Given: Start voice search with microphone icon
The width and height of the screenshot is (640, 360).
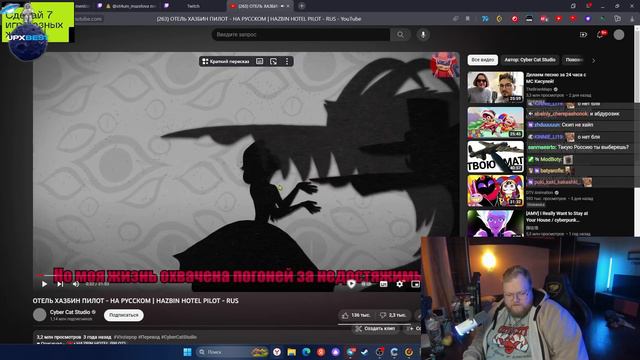Looking at the screenshot, I should click(423, 35).
